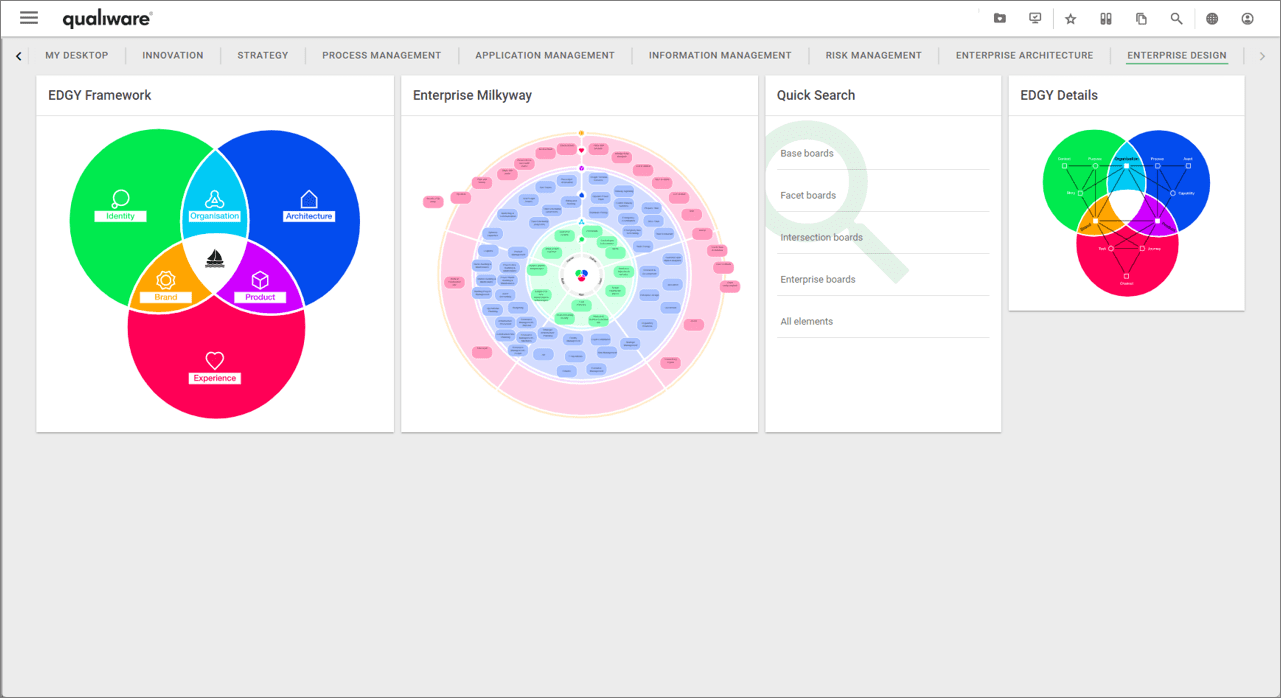Open the hamburger main menu
The width and height of the screenshot is (1281, 698).
click(x=29, y=18)
